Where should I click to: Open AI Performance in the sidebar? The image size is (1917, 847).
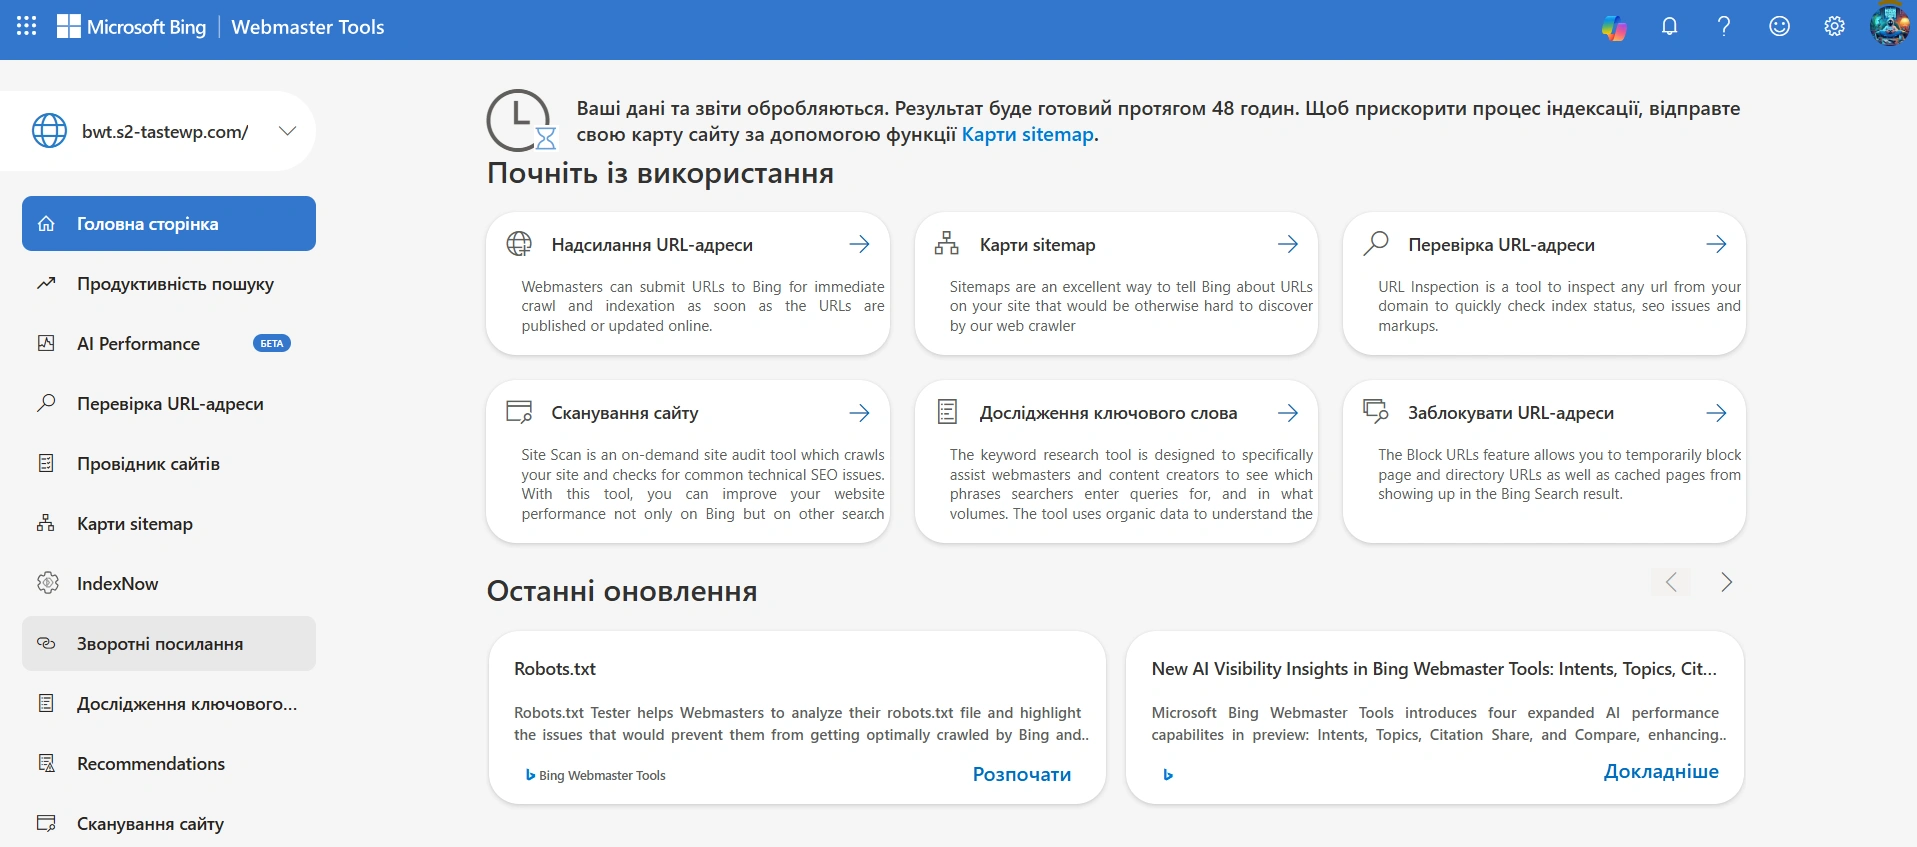[x=169, y=344]
